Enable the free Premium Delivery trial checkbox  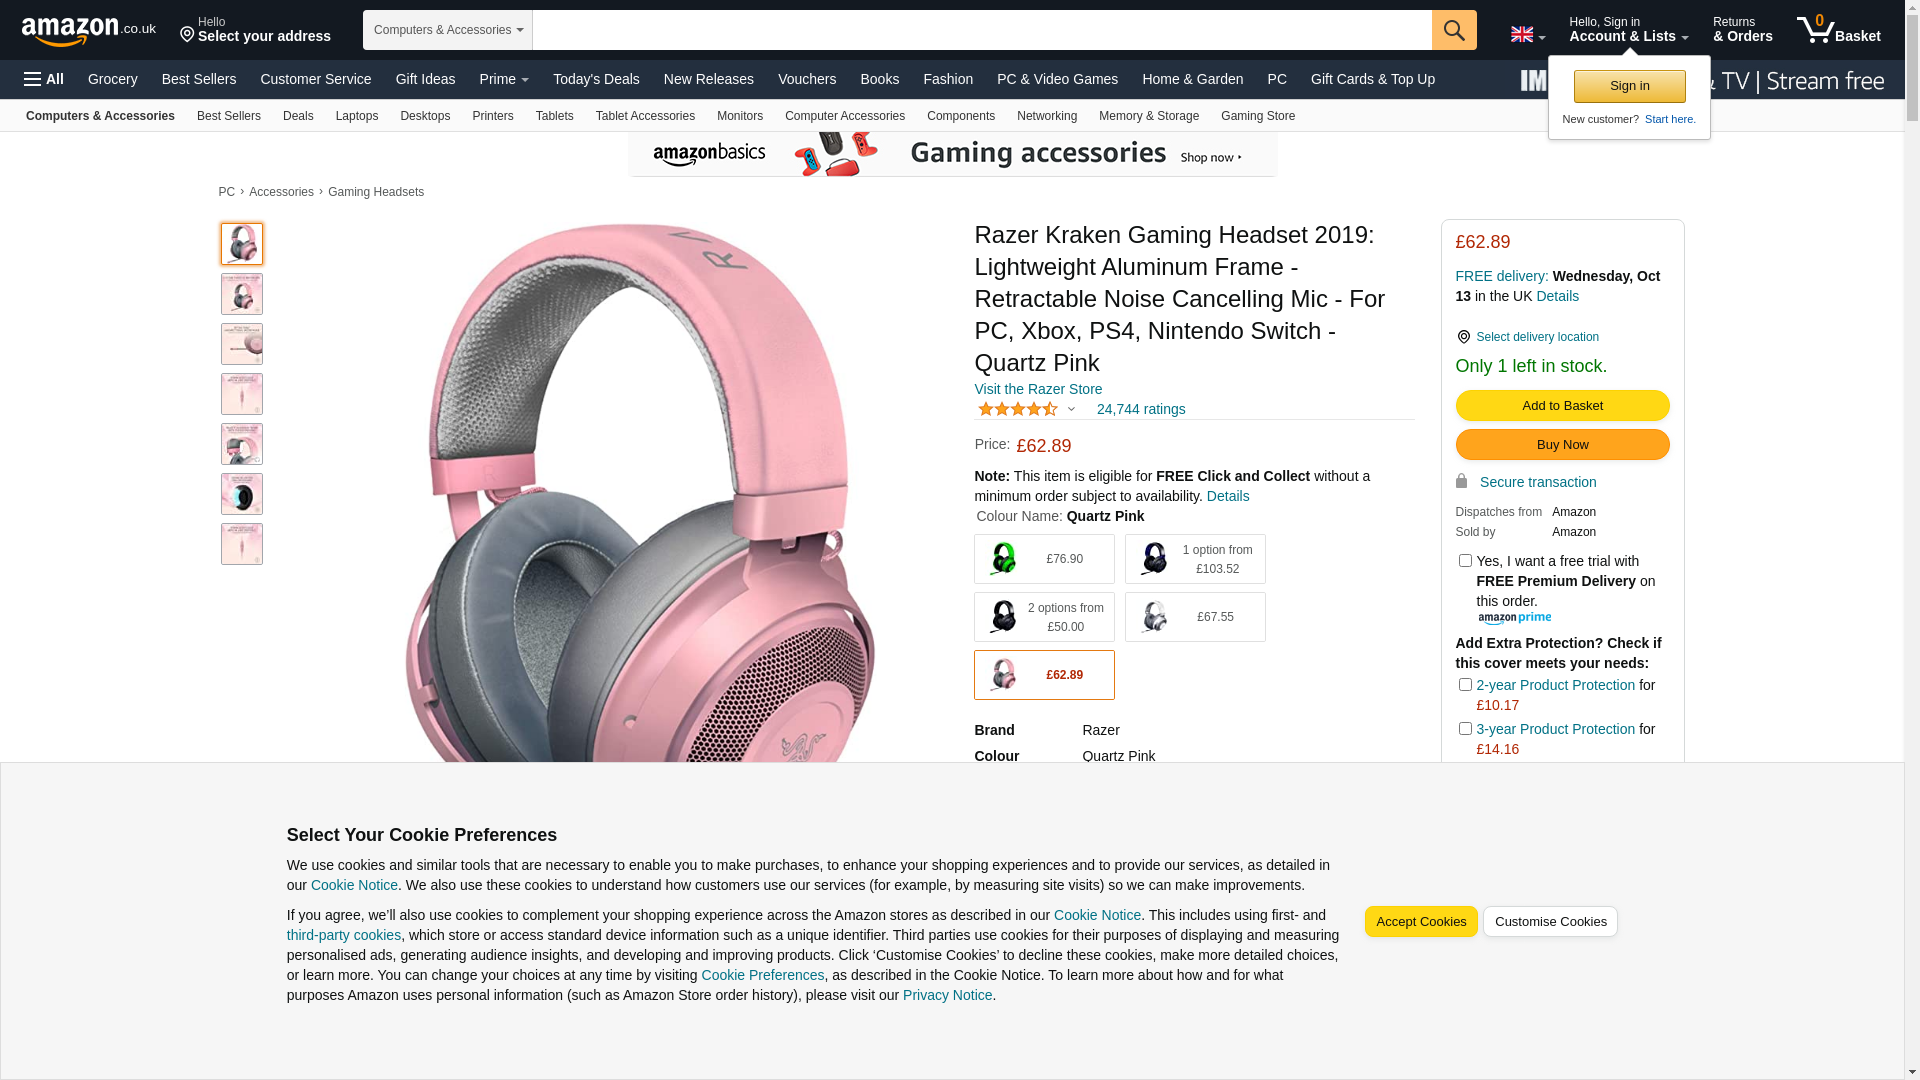coord(1465,561)
